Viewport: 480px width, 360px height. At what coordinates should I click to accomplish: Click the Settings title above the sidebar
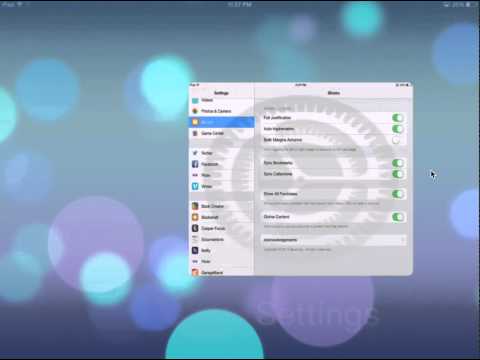click(x=221, y=93)
